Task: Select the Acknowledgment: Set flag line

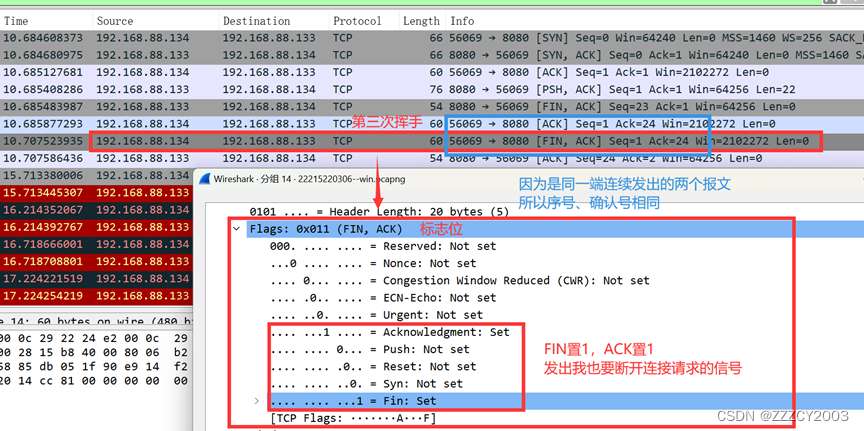Action: [390, 332]
